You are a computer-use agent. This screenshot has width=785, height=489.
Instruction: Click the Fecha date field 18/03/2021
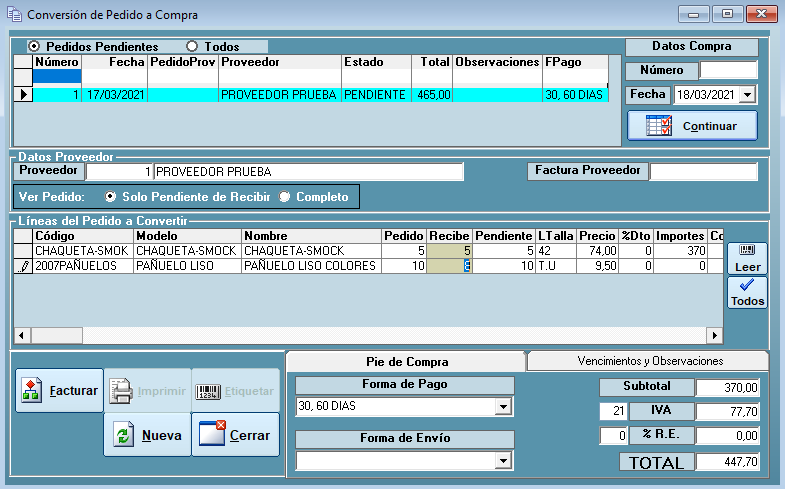(707, 95)
